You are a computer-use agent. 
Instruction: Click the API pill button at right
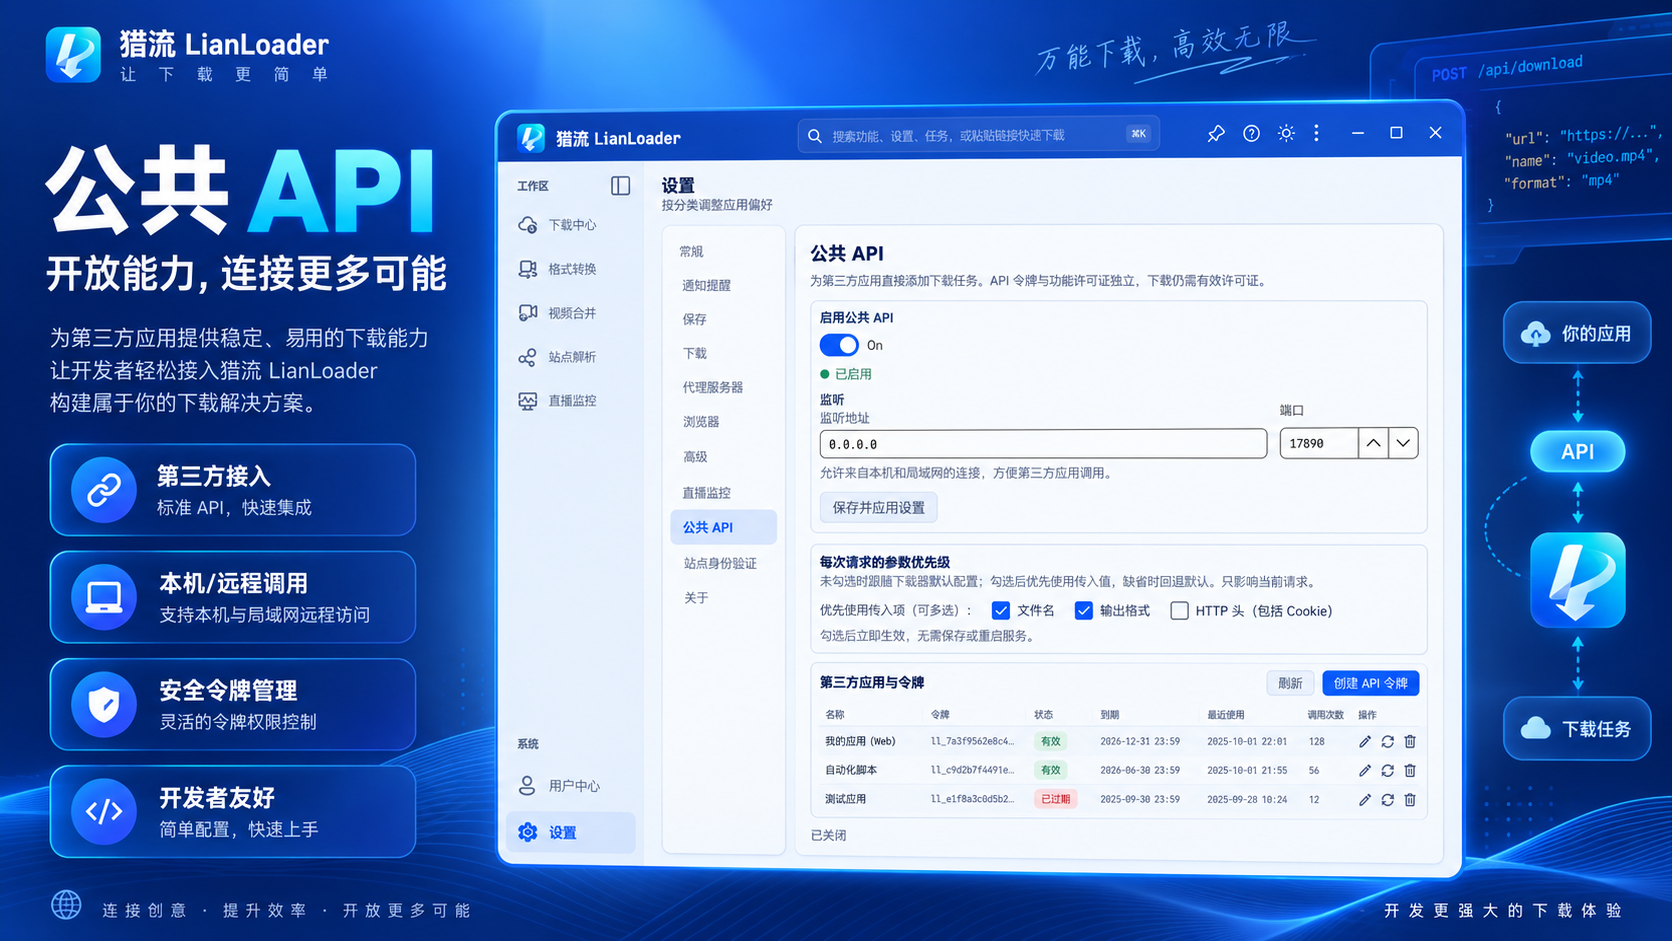coord(1578,451)
